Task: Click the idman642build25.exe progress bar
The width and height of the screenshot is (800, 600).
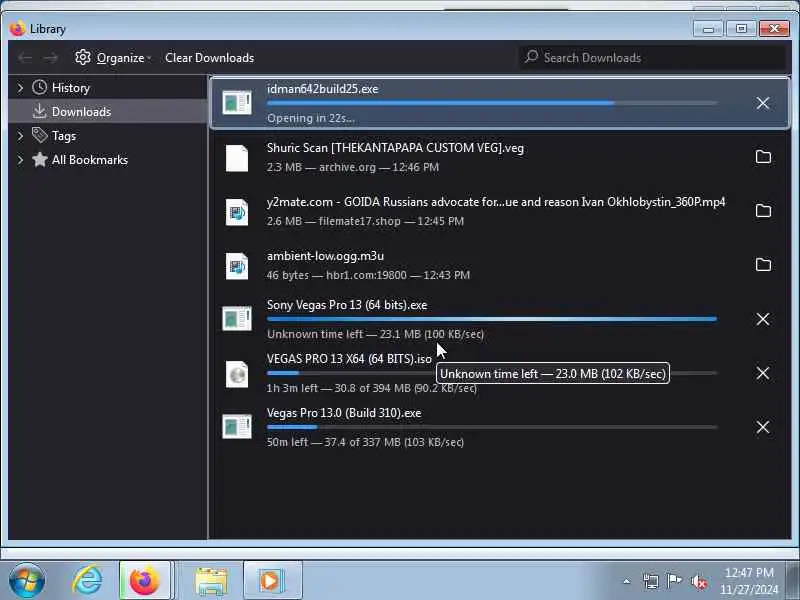Action: pos(492,103)
